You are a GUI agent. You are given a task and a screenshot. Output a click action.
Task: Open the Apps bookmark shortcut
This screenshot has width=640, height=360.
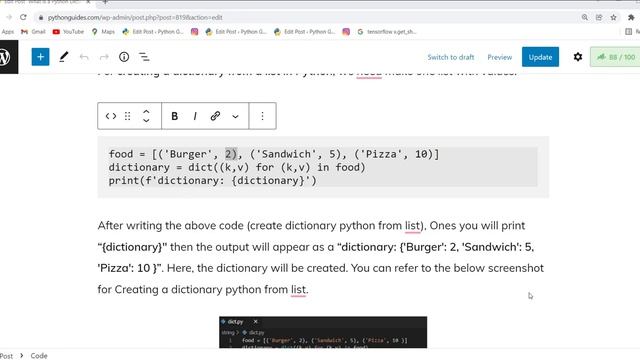pyautogui.click(x=8, y=31)
